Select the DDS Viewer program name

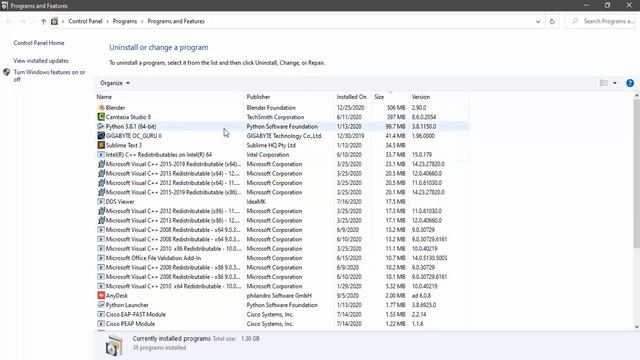coord(120,202)
